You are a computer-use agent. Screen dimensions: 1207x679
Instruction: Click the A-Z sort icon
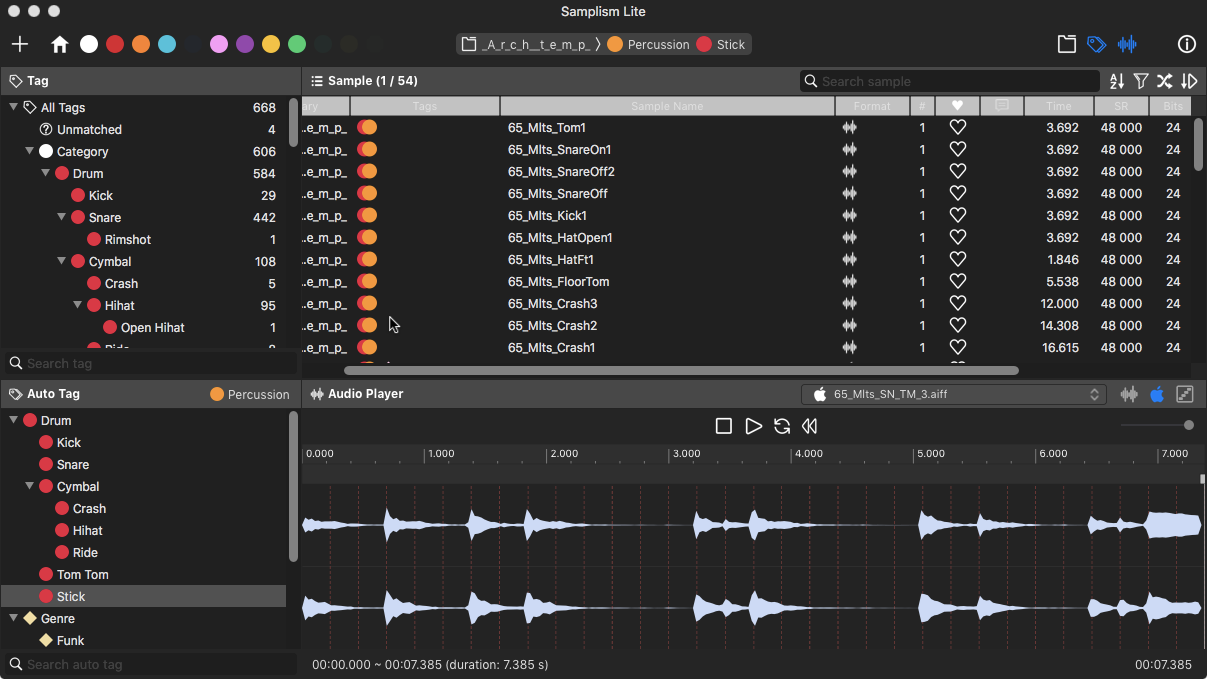click(x=1117, y=81)
